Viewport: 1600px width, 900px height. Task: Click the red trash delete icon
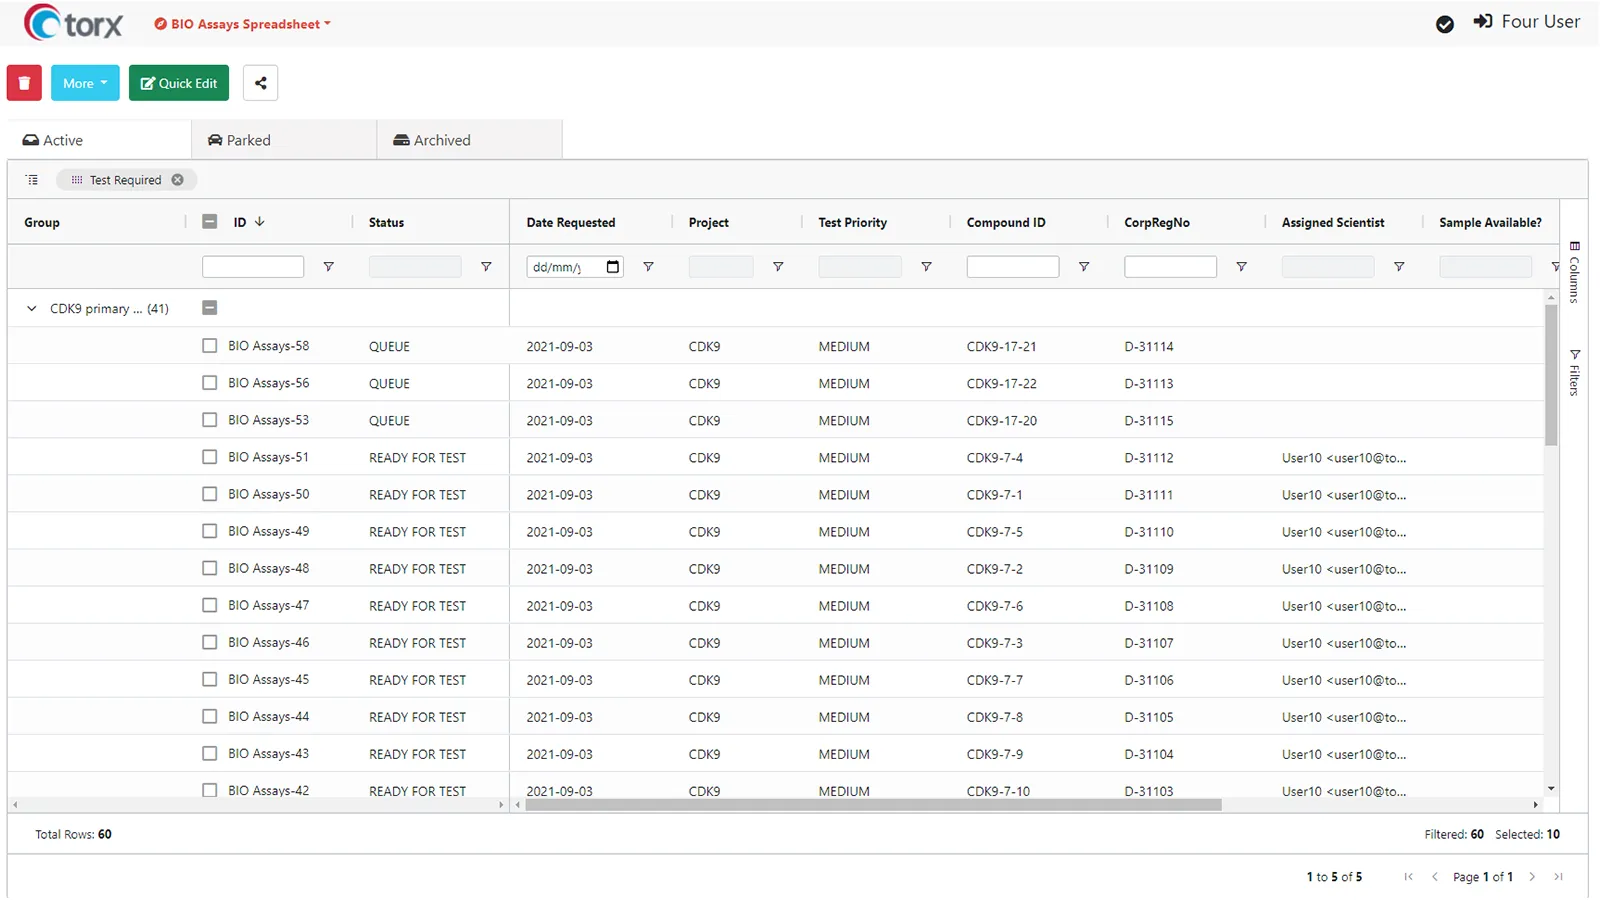click(x=24, y=83)
